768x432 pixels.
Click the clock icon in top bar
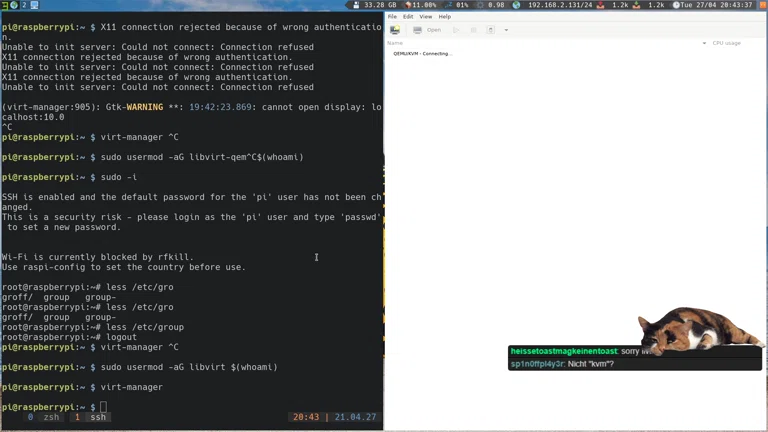(676, 5)
